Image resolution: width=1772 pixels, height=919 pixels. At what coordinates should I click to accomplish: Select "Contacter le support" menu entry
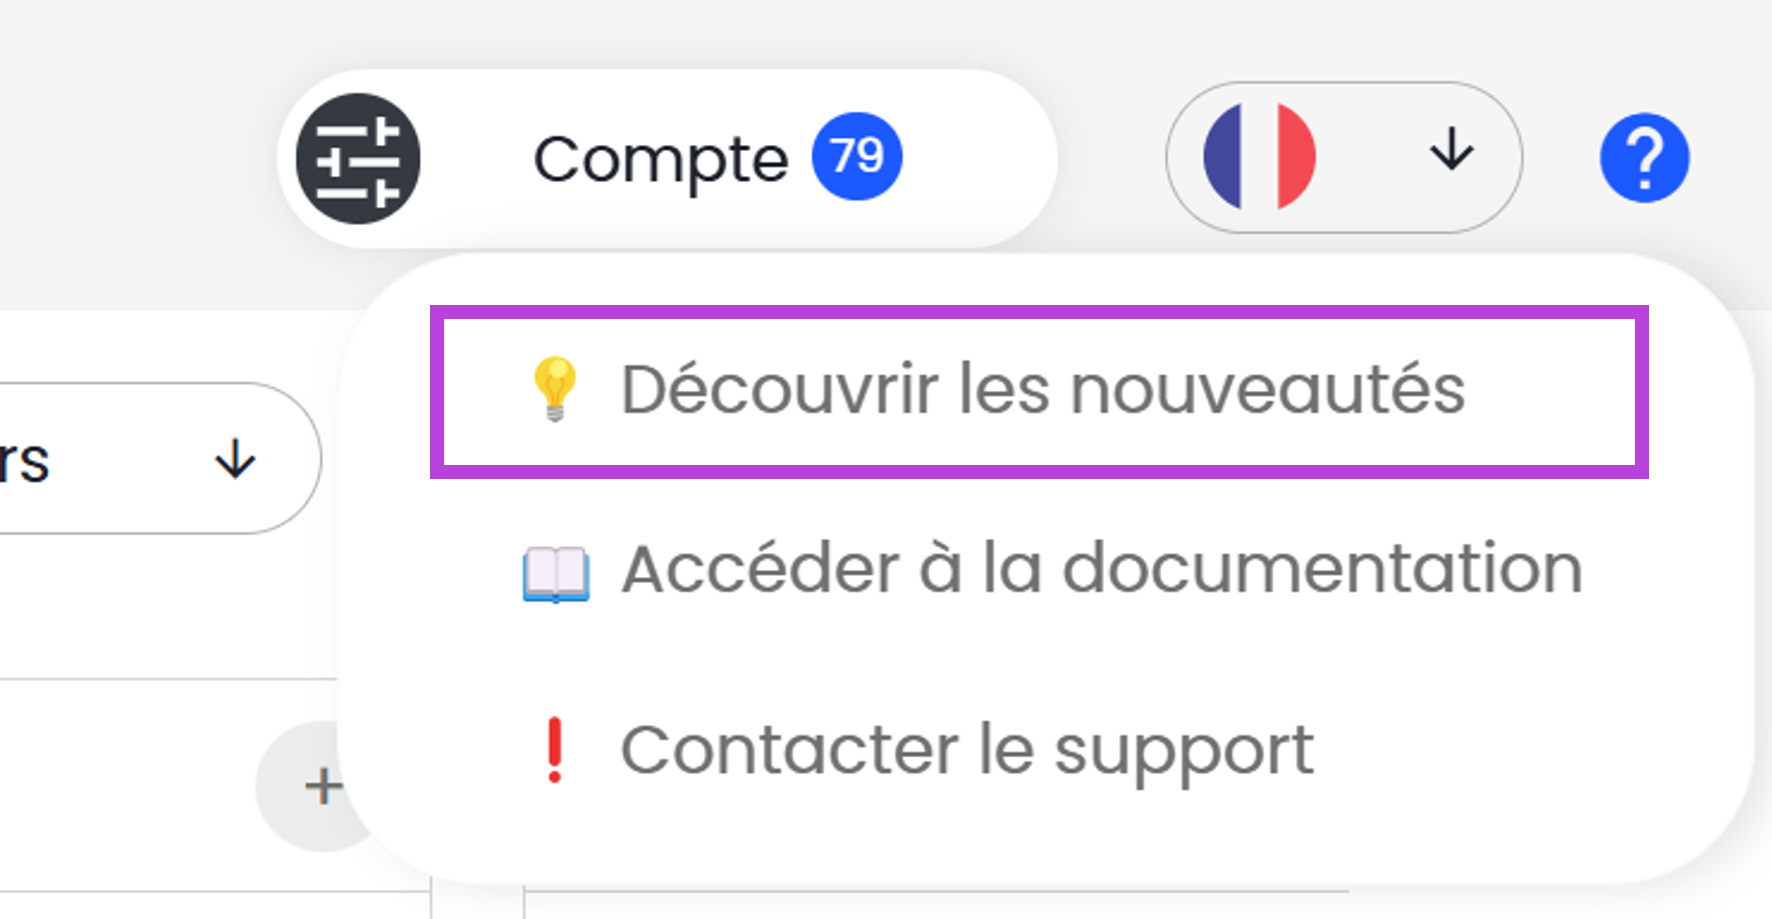(966, 750)
